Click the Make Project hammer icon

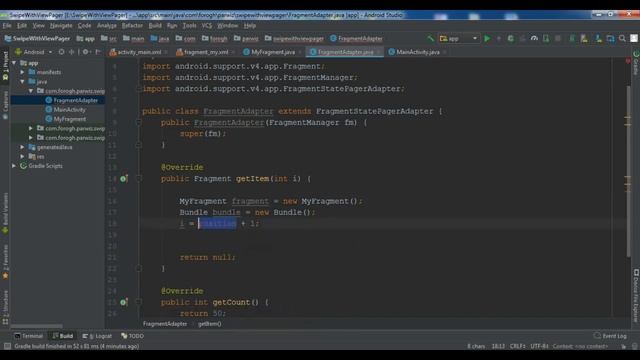[x=430, y=38]
